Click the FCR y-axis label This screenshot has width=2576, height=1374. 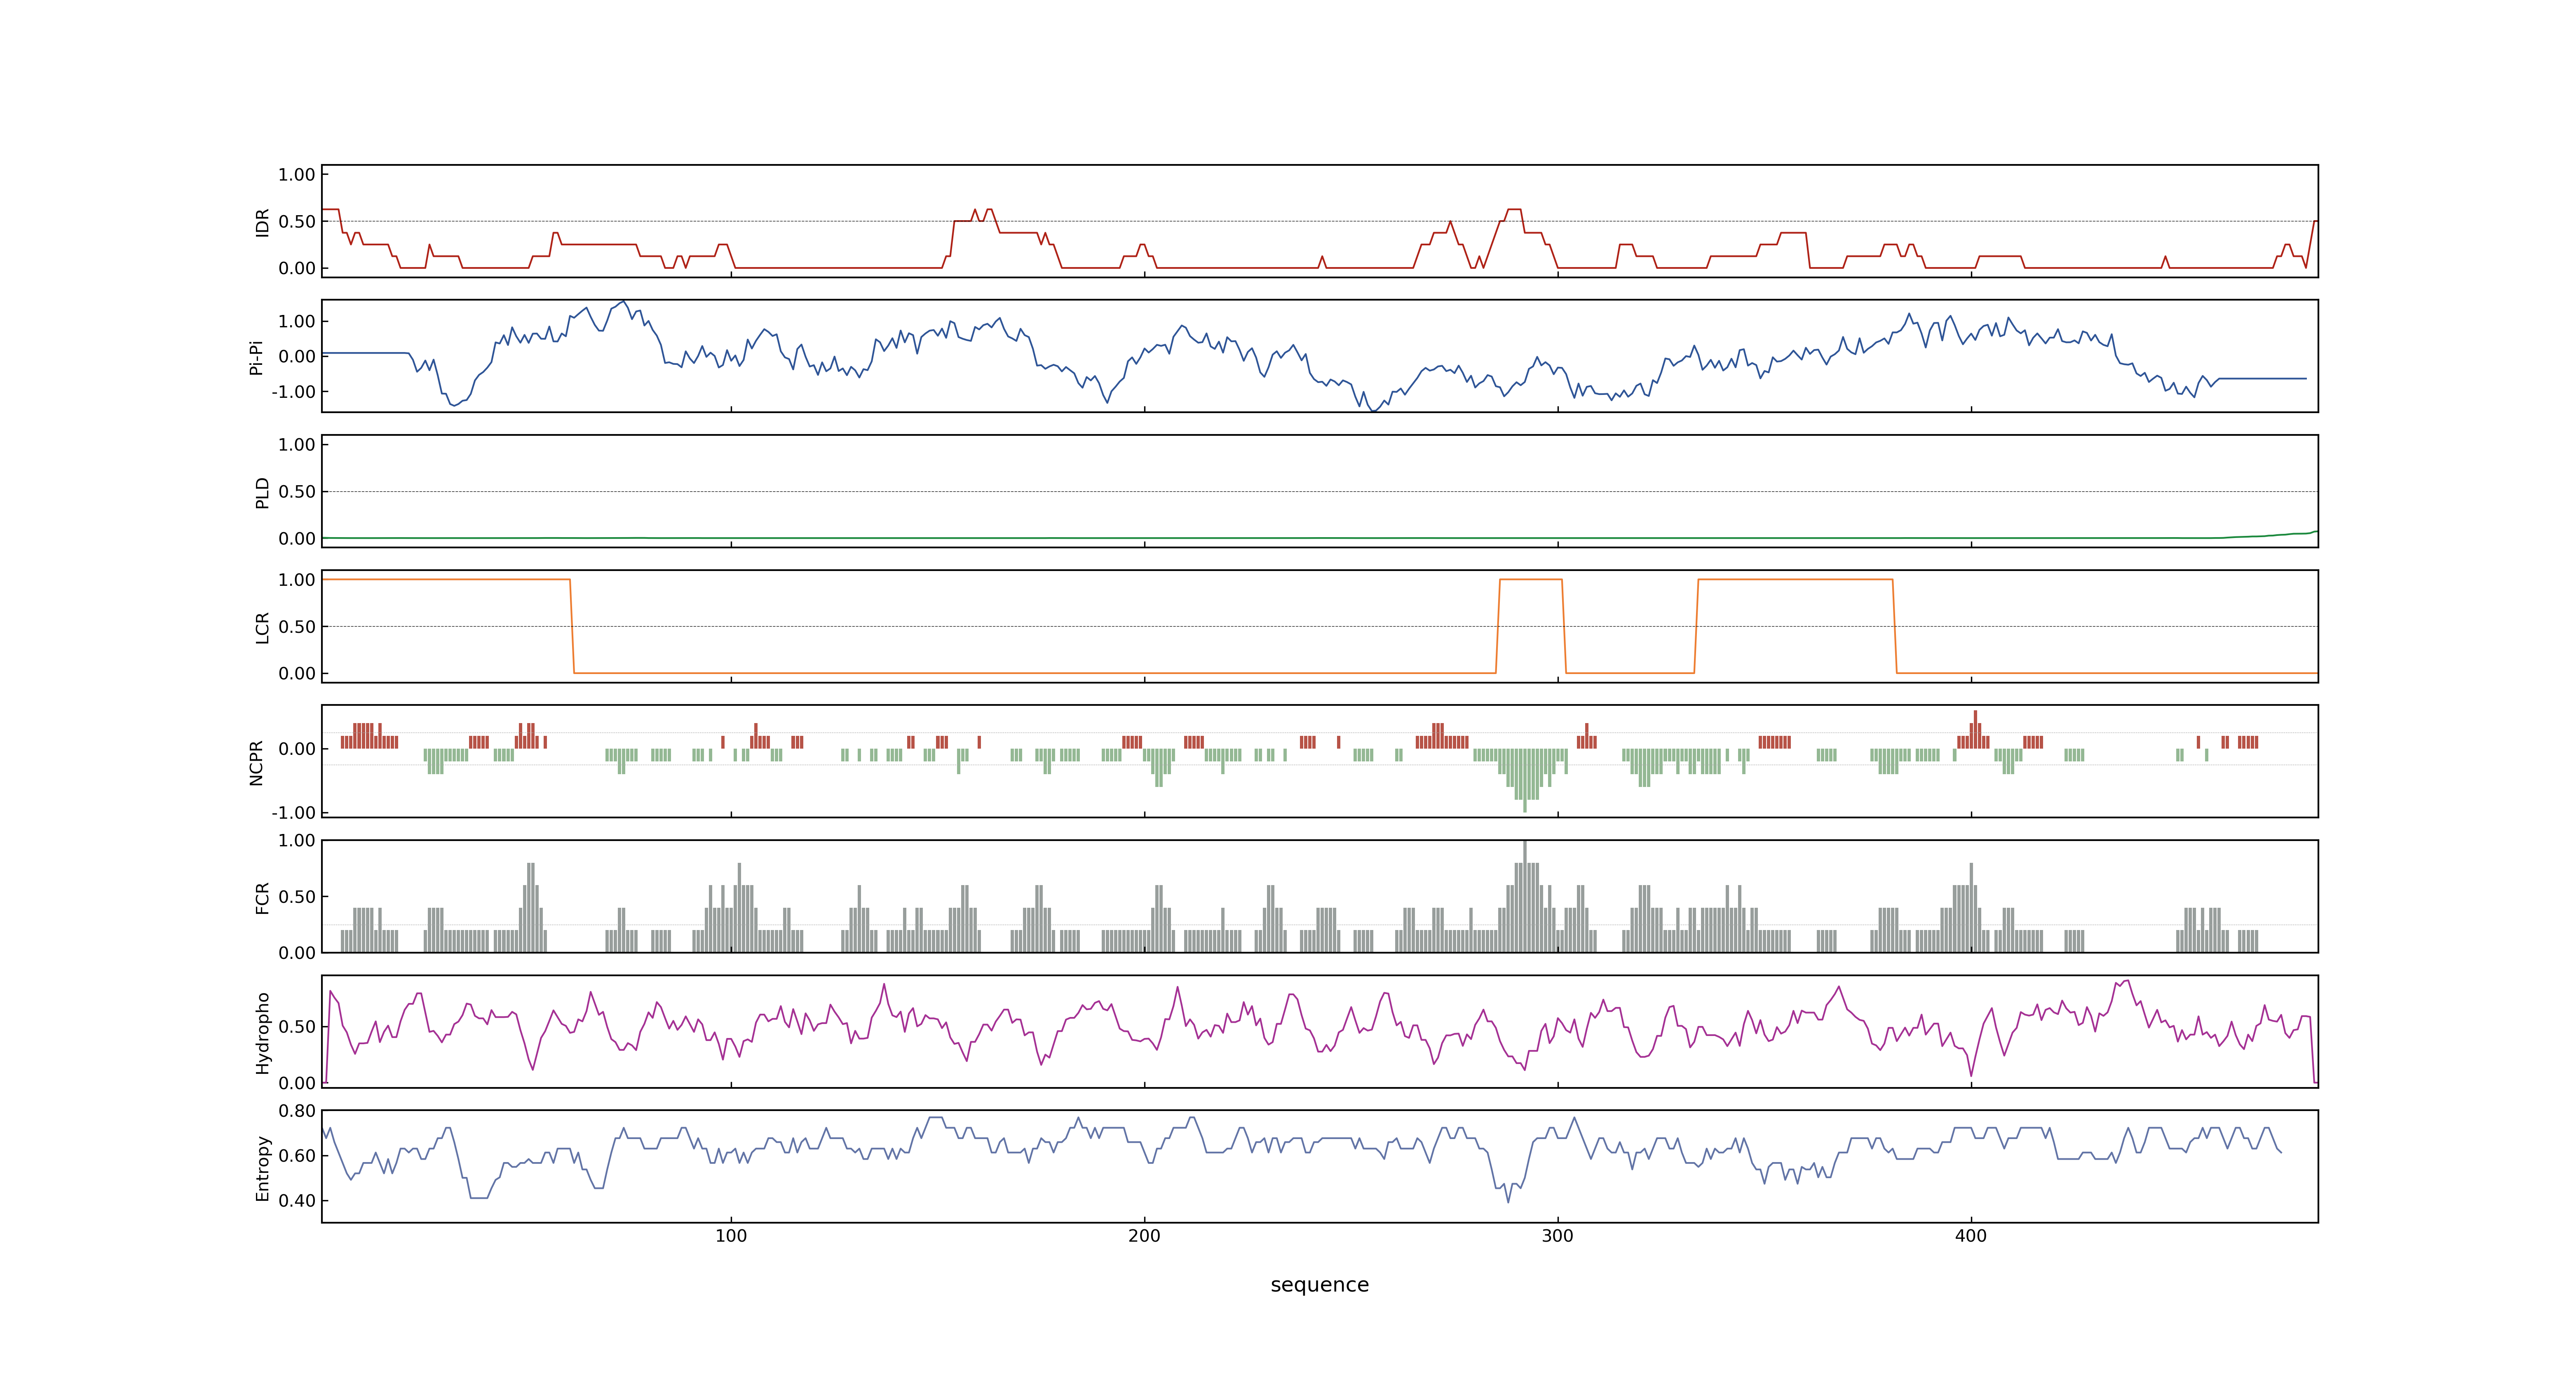(262, 897)
